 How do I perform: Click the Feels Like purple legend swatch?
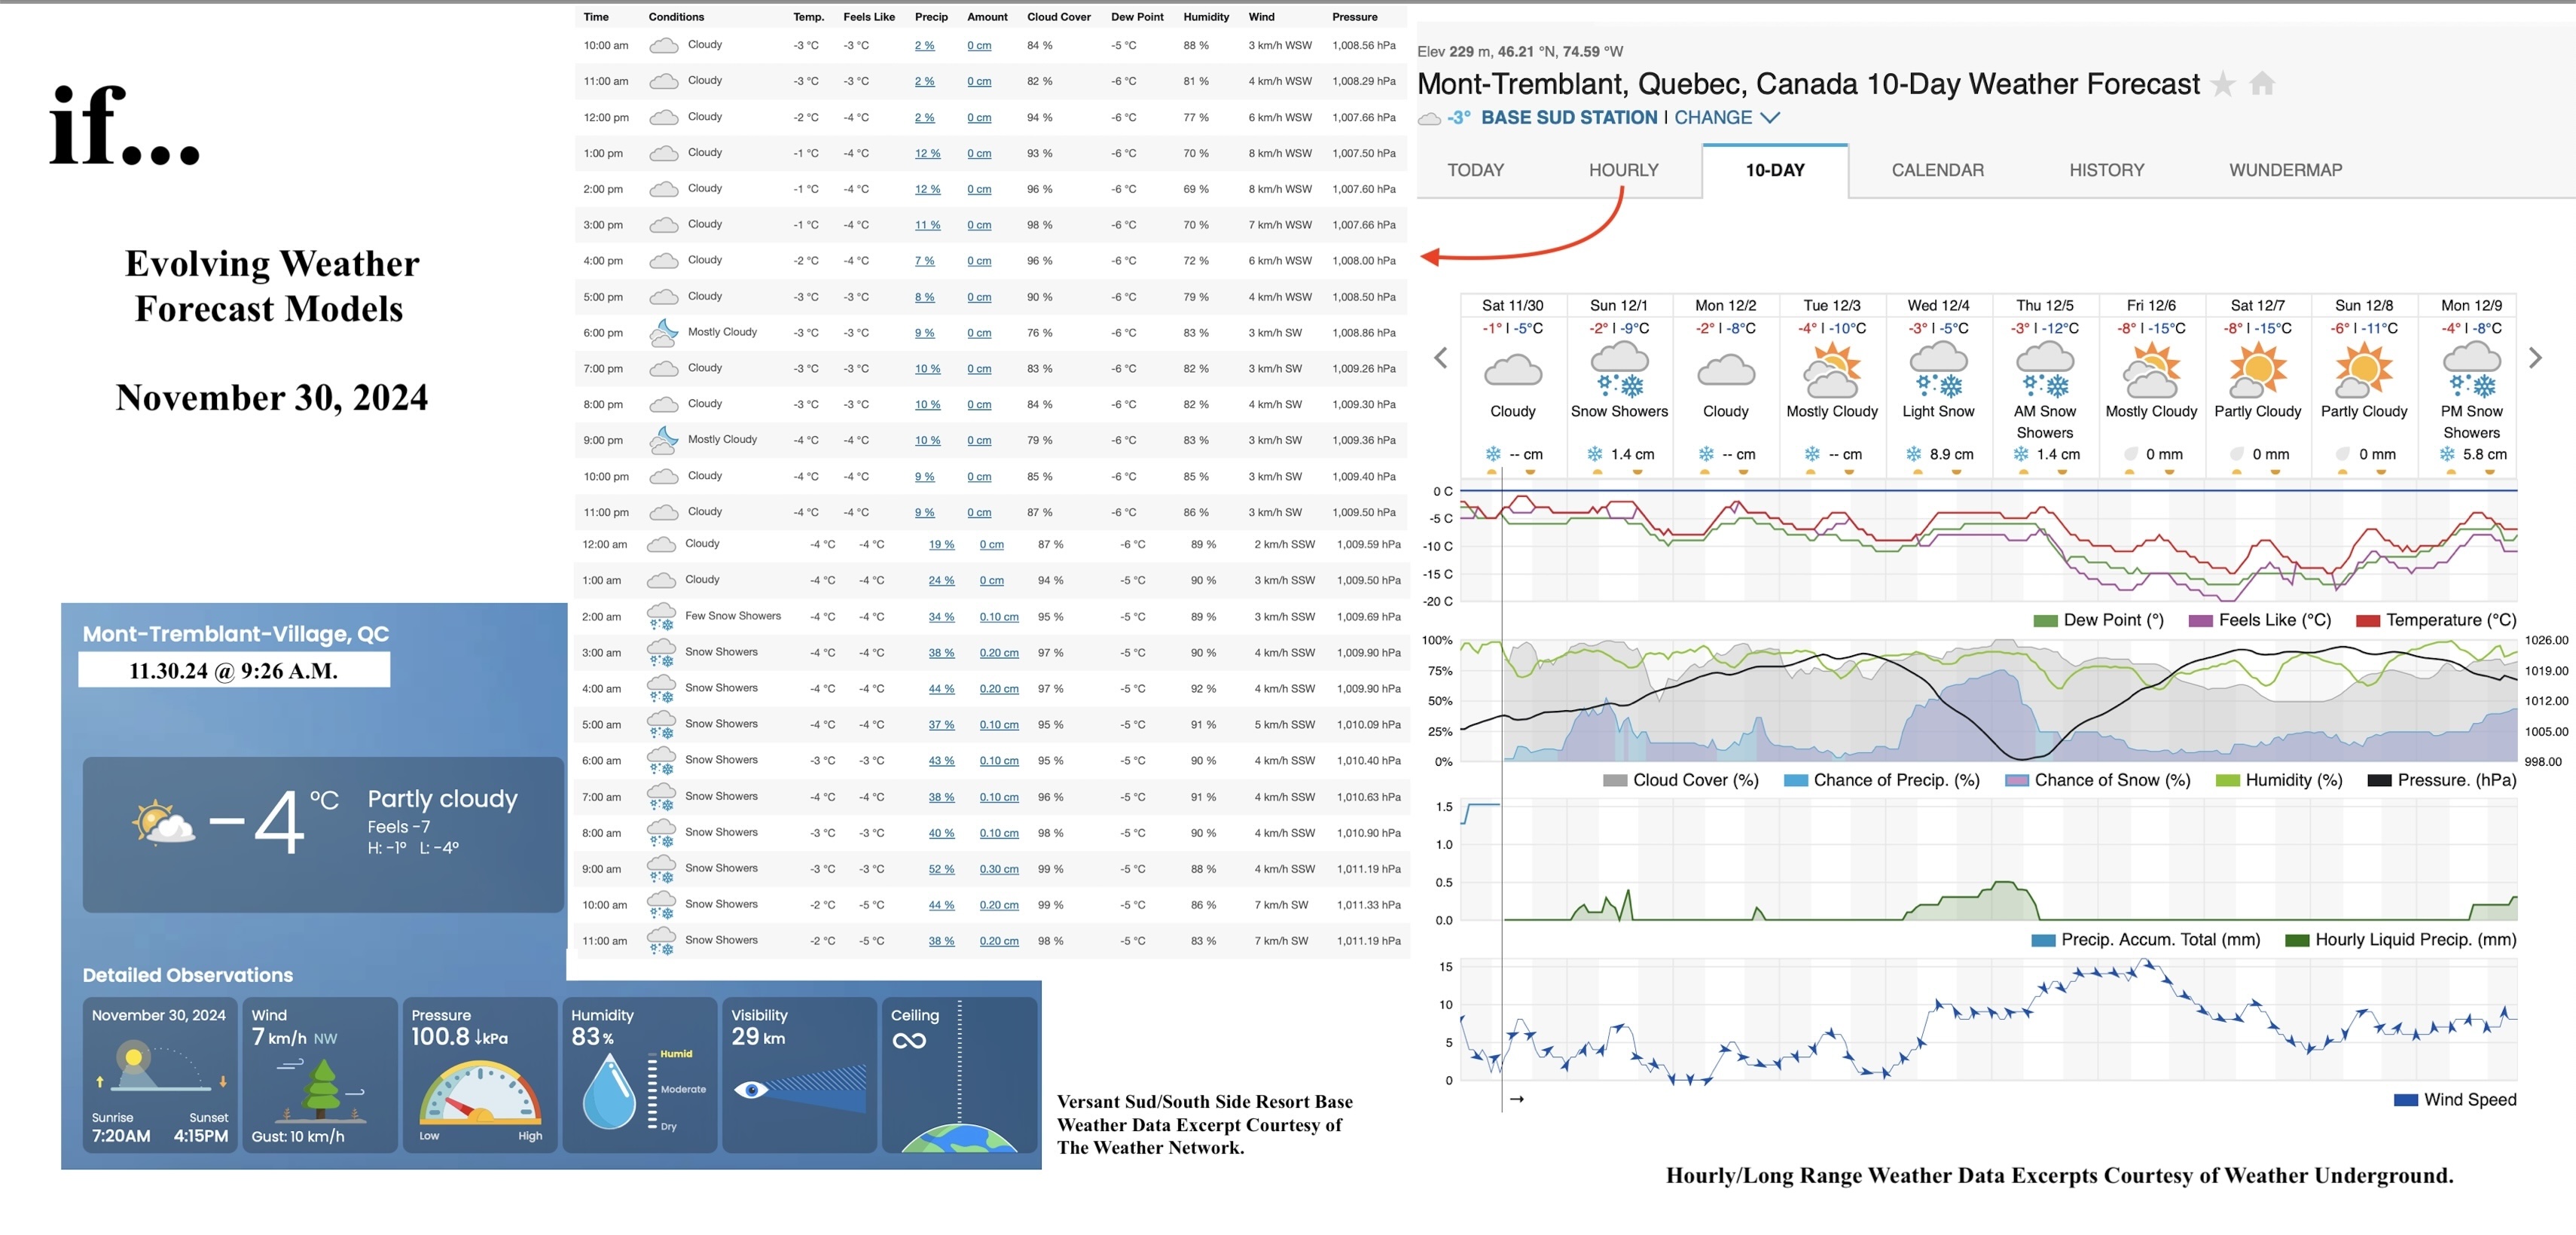2200,621
